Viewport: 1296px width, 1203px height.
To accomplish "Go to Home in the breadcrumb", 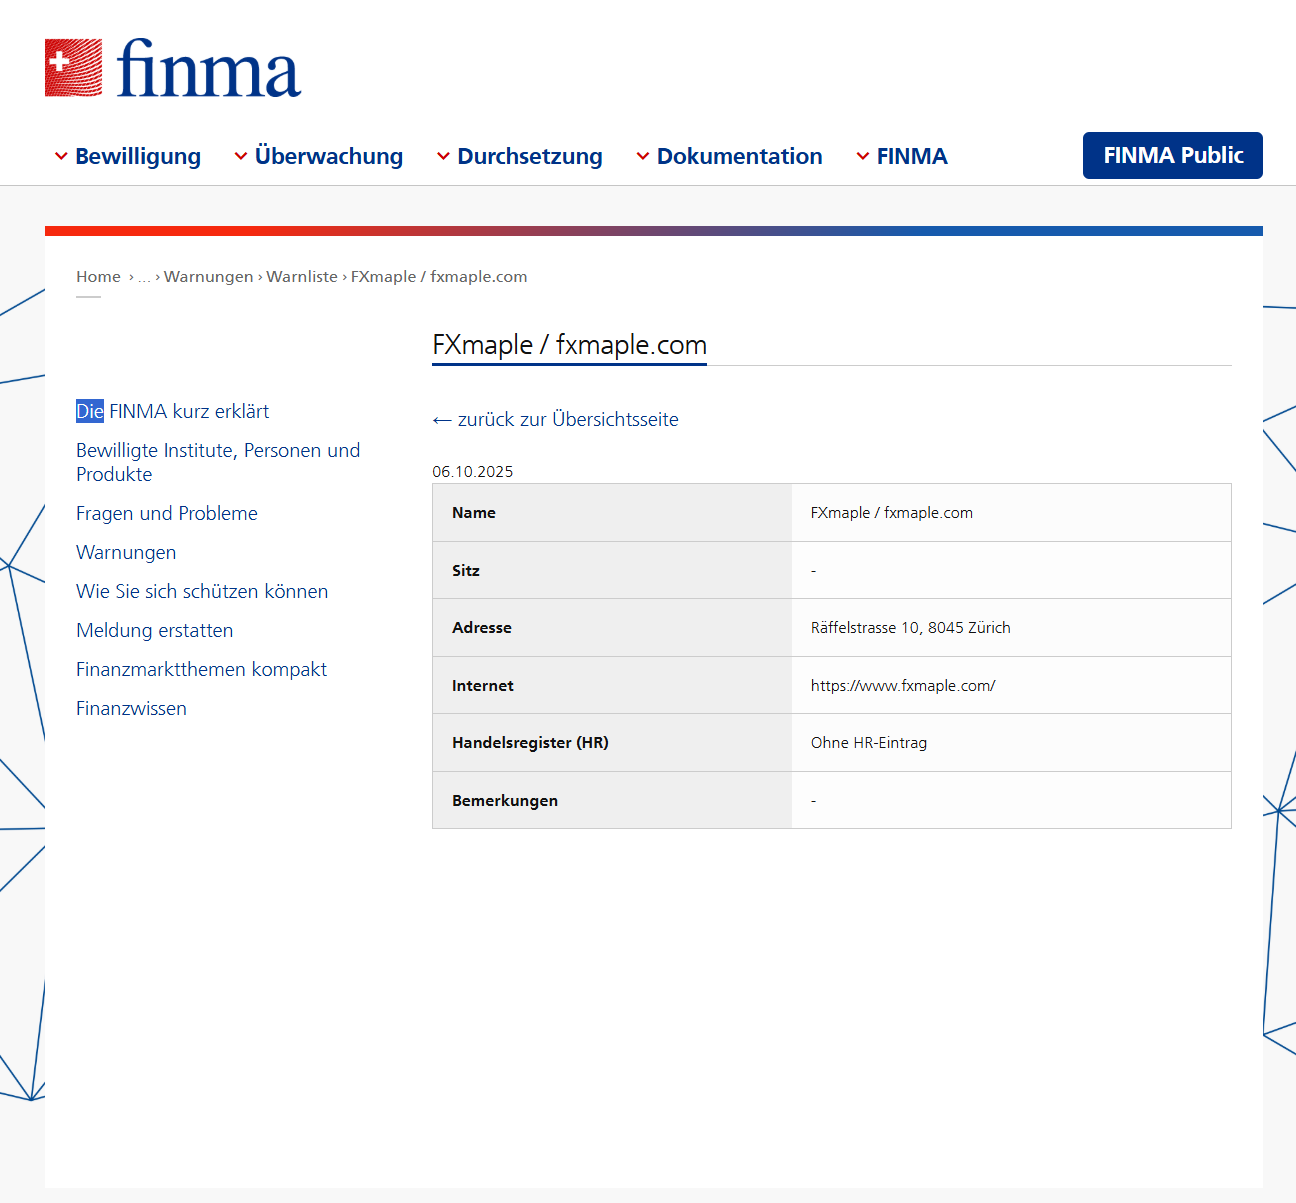I will coord(98,277).
